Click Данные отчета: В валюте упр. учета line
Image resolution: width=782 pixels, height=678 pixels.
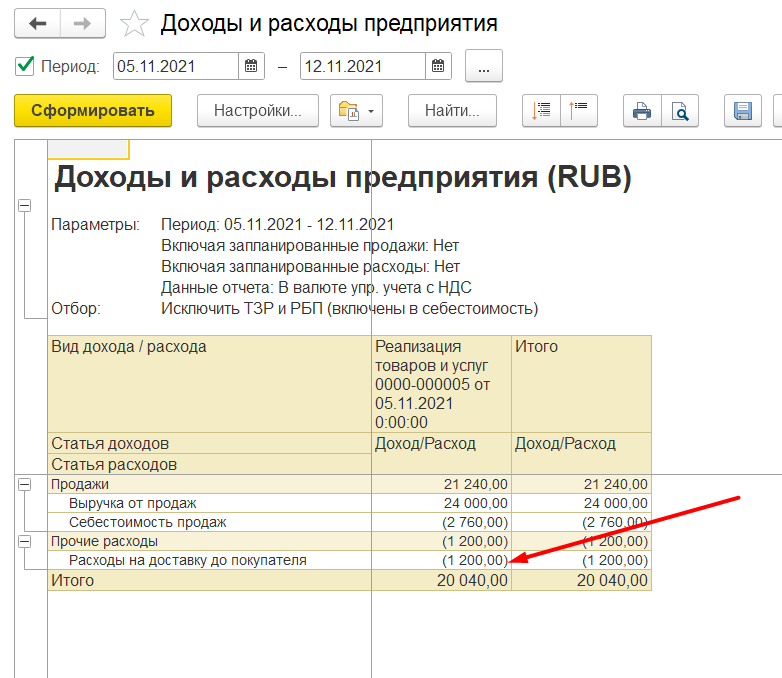click(316, 287)
